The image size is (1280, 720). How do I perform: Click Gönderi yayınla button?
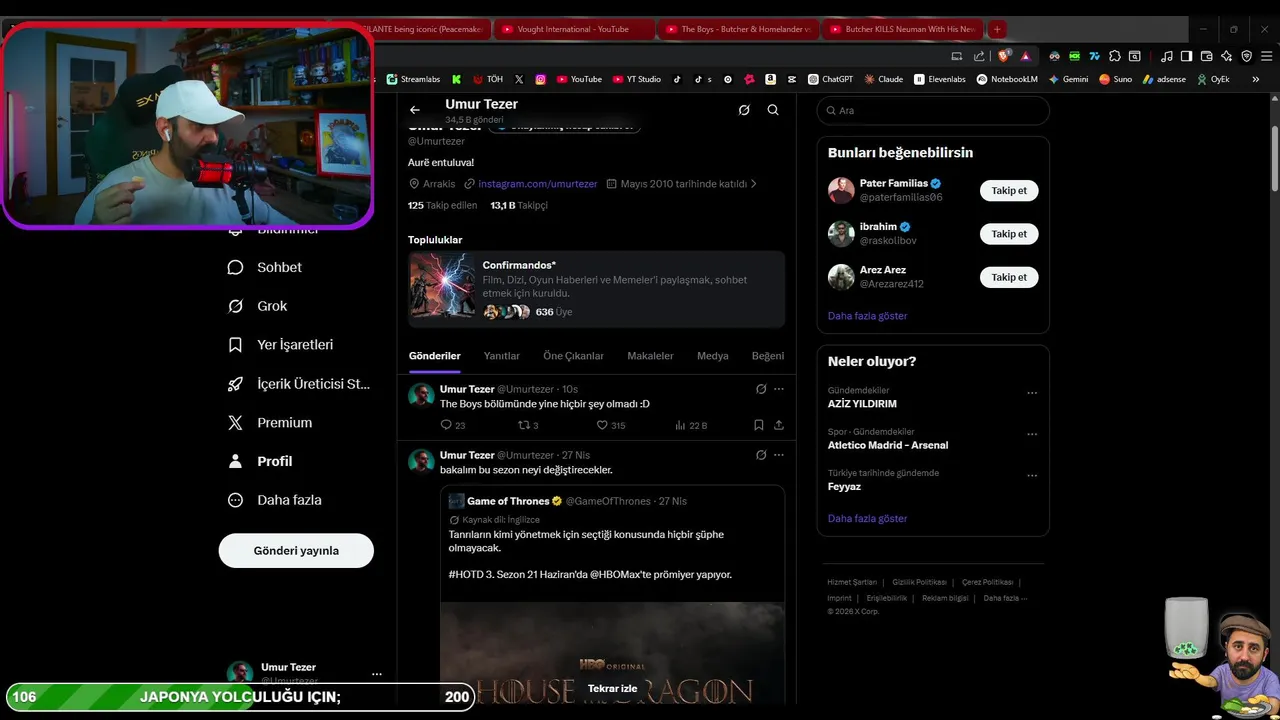296,551
